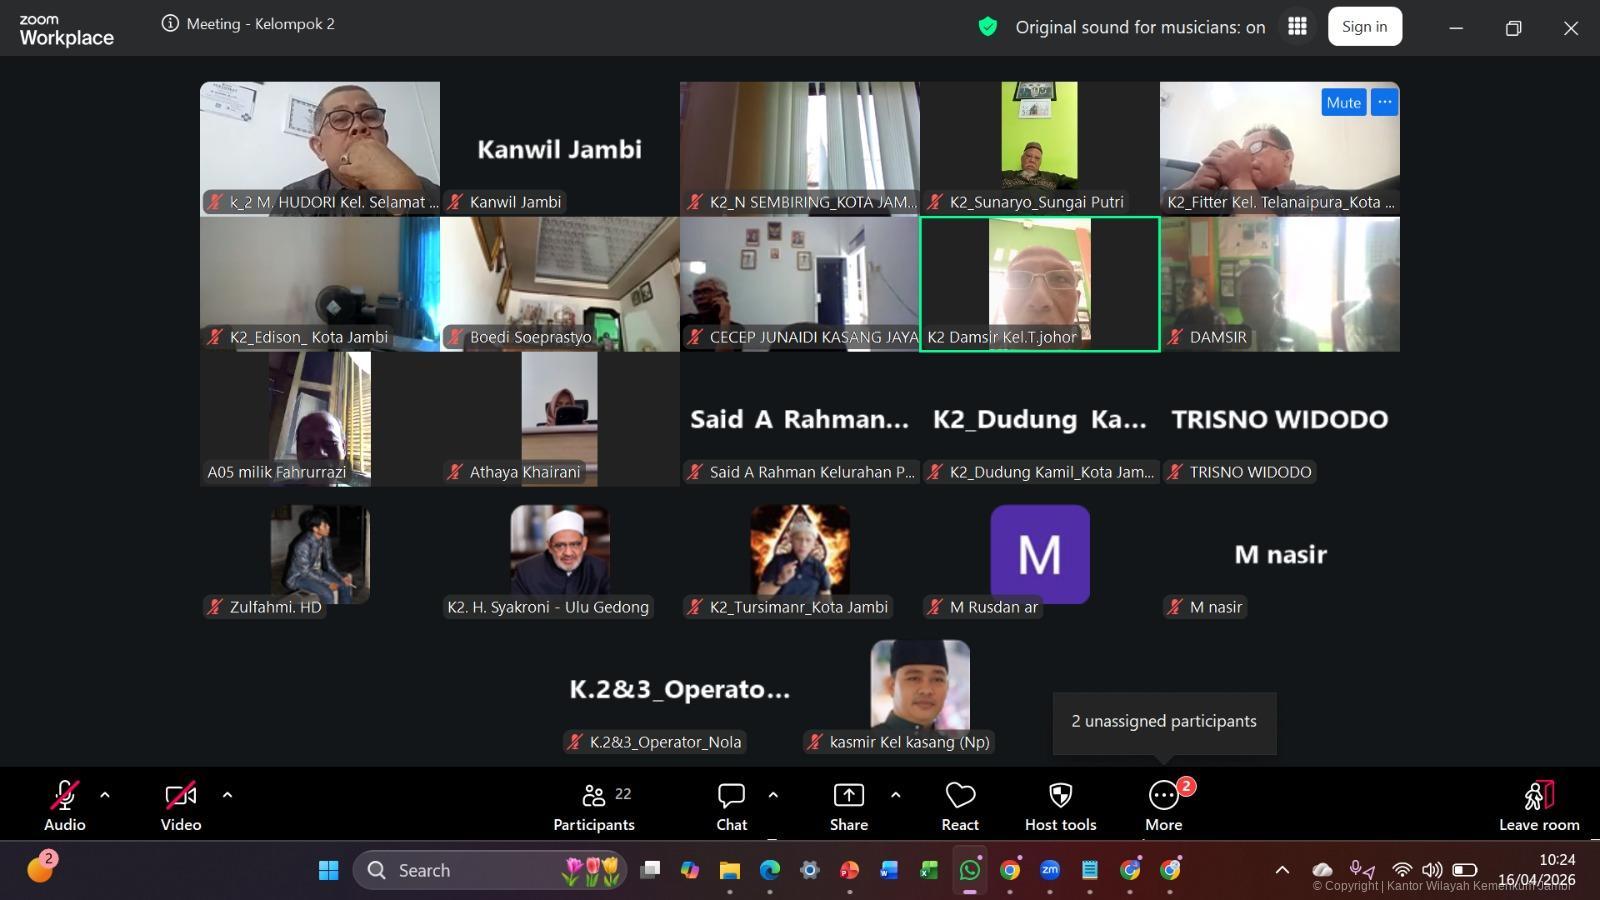This screenshot has height=900, width=1600.
Task: Click the Sign in button
Action: coord(1364,27)
